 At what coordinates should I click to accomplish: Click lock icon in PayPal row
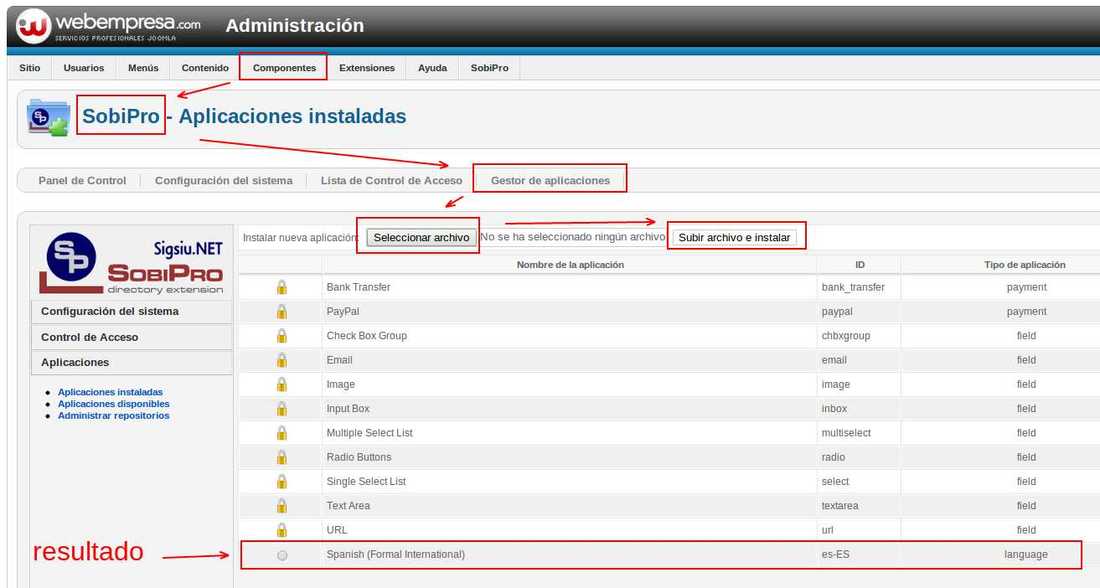[x=281, y=312]
